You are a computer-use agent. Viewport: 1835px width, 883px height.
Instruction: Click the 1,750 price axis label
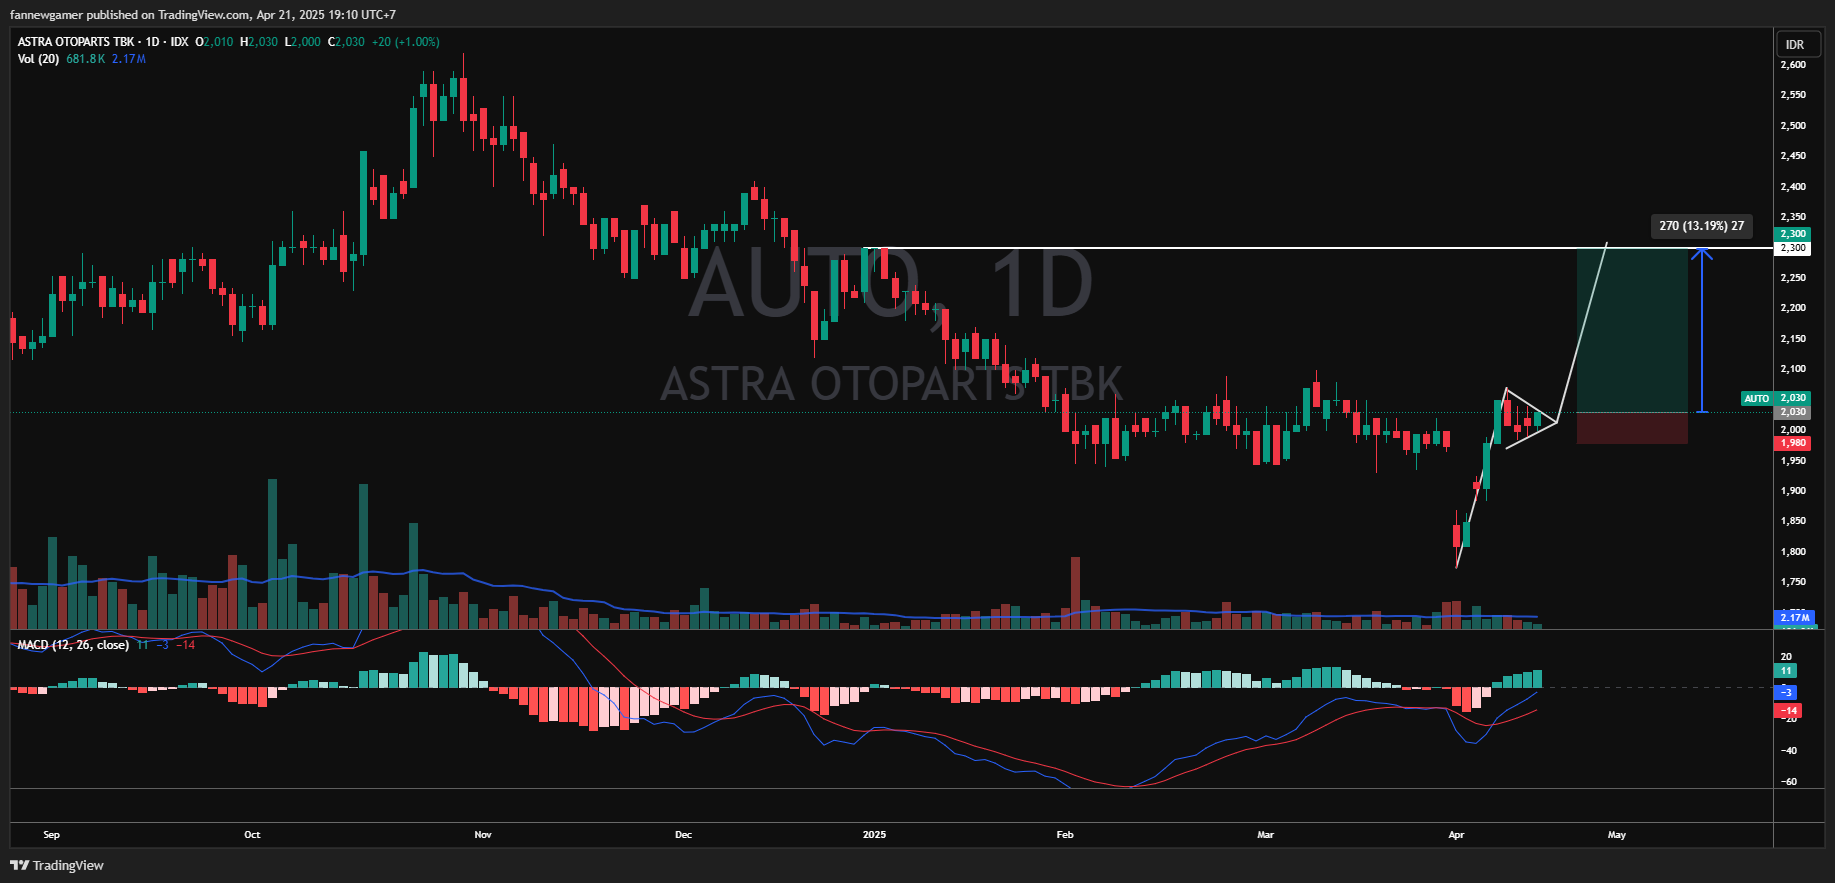[1793, 582]
